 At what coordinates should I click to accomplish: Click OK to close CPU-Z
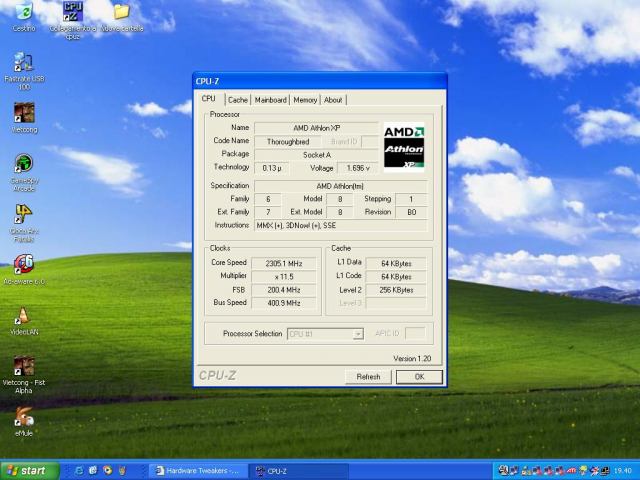[x=419, y=377]
